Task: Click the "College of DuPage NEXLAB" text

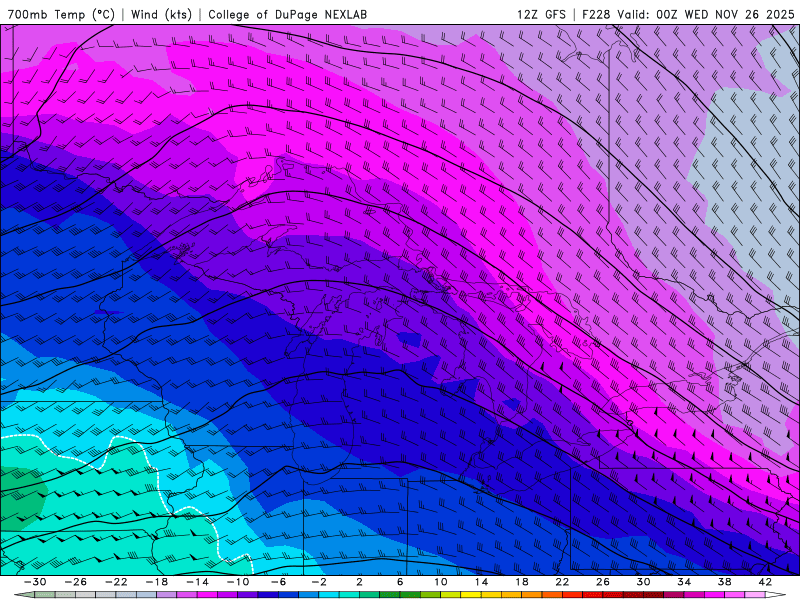Action: (287, 14)
